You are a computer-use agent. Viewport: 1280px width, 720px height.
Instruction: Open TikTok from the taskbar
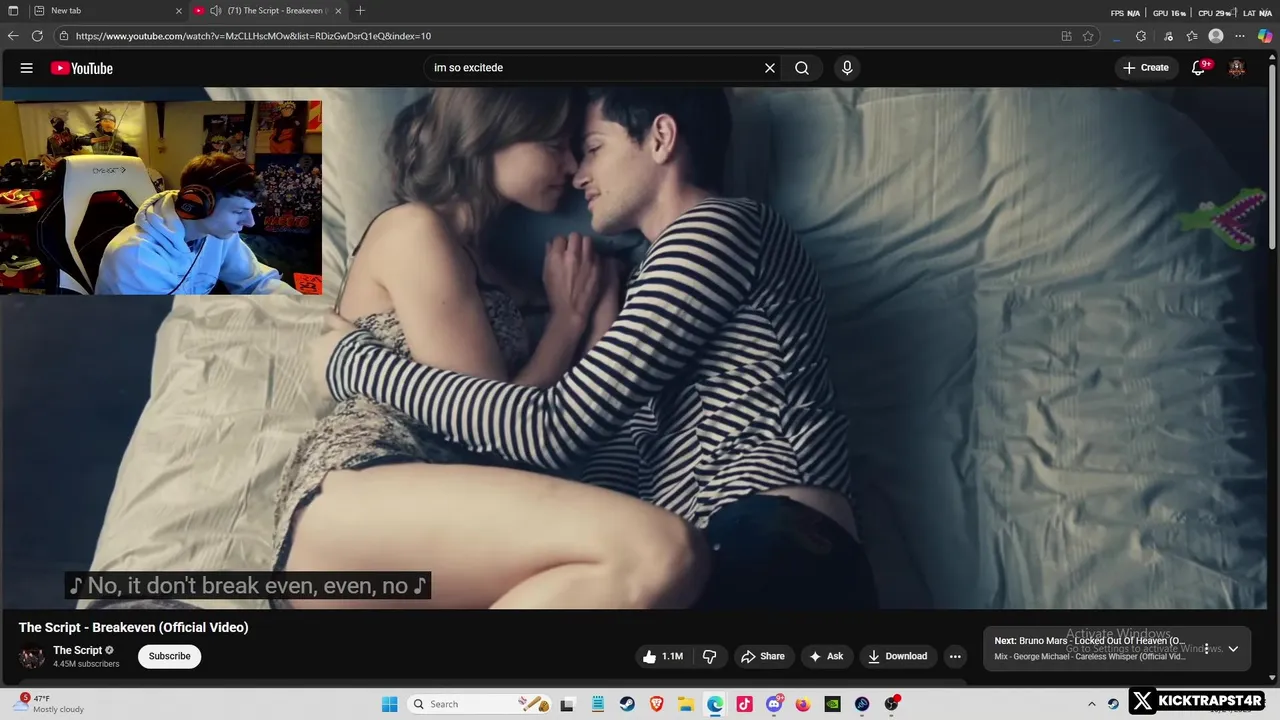click(744, 704)
